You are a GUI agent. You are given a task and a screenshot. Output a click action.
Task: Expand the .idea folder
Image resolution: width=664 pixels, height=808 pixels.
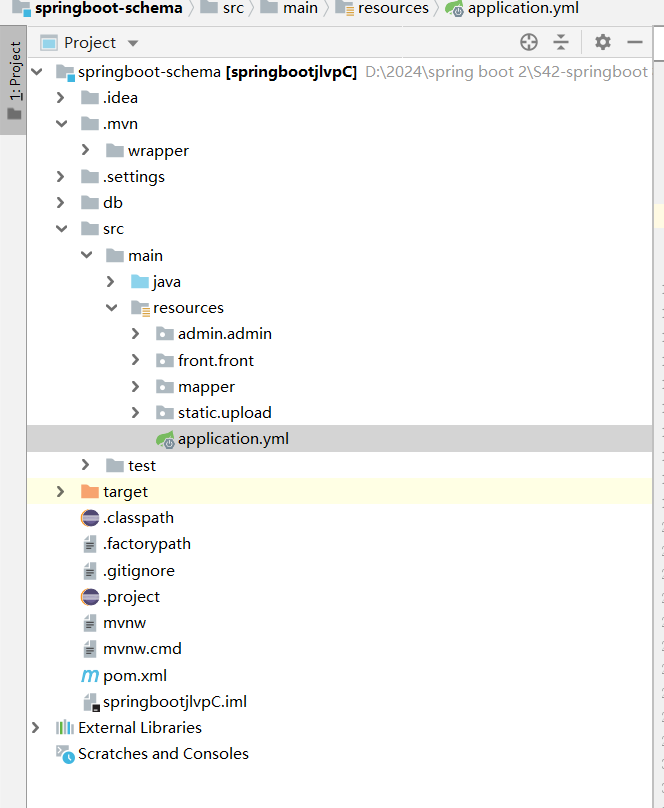pyautogui.click(x=61, y=98)
